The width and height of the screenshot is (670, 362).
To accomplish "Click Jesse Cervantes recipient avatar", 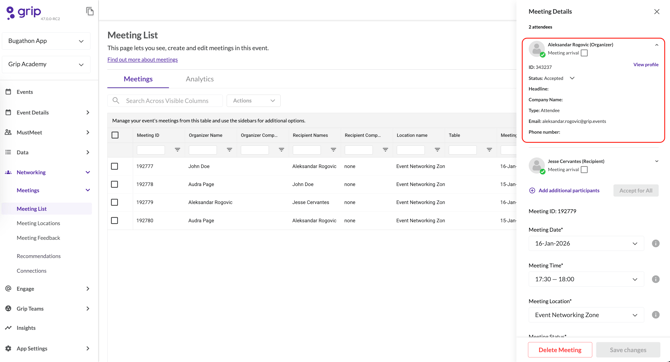I will 537,165.
